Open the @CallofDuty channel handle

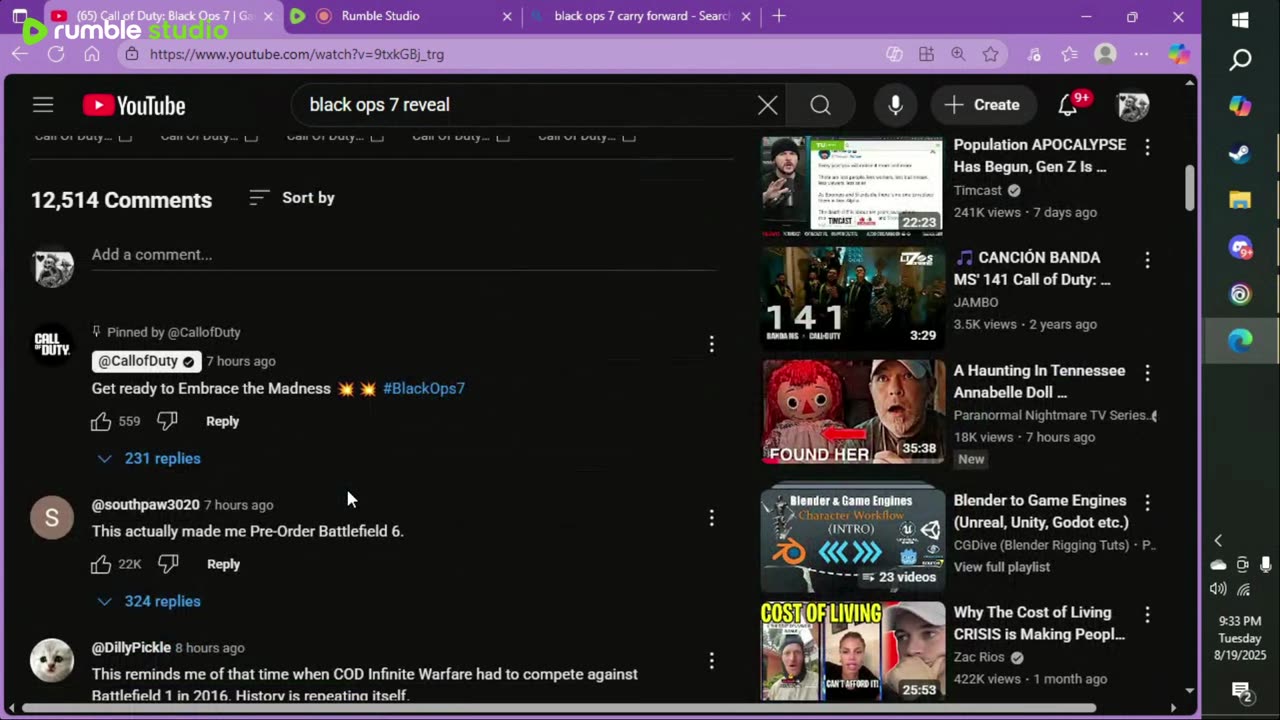[146, 361]
